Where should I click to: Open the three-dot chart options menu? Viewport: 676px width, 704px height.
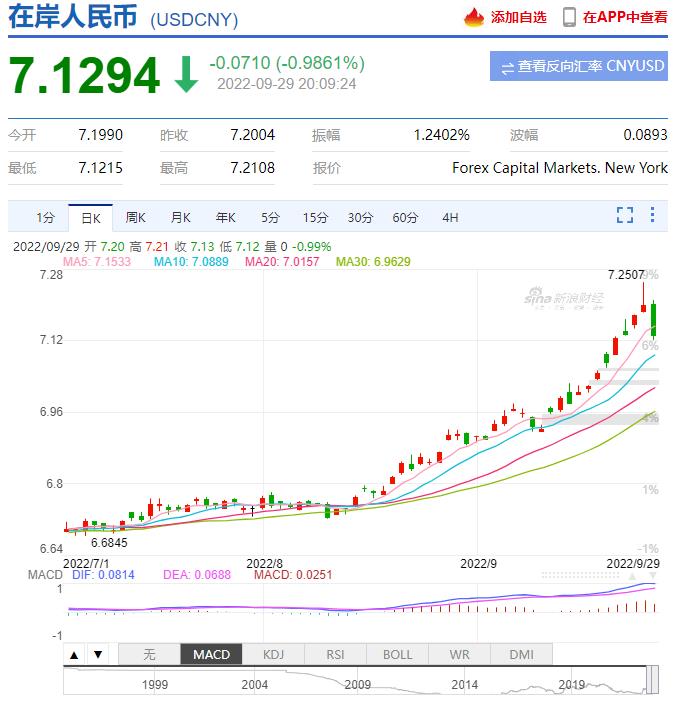click(x=652, y=215)
